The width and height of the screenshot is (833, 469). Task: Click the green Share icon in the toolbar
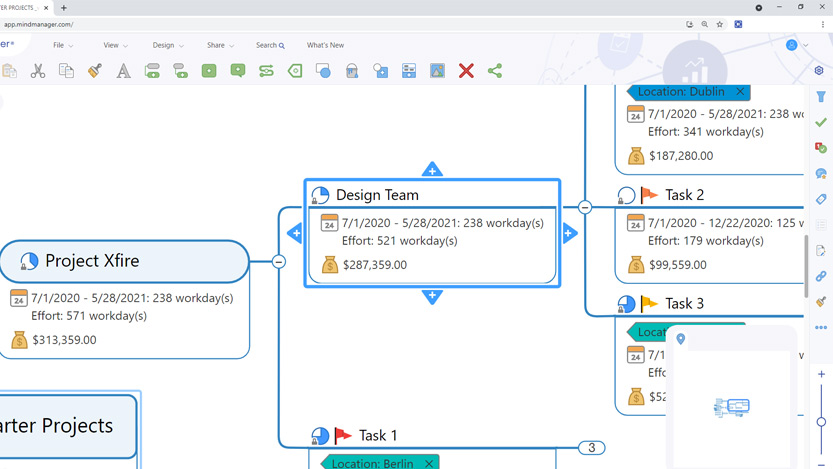pos(495,71)
